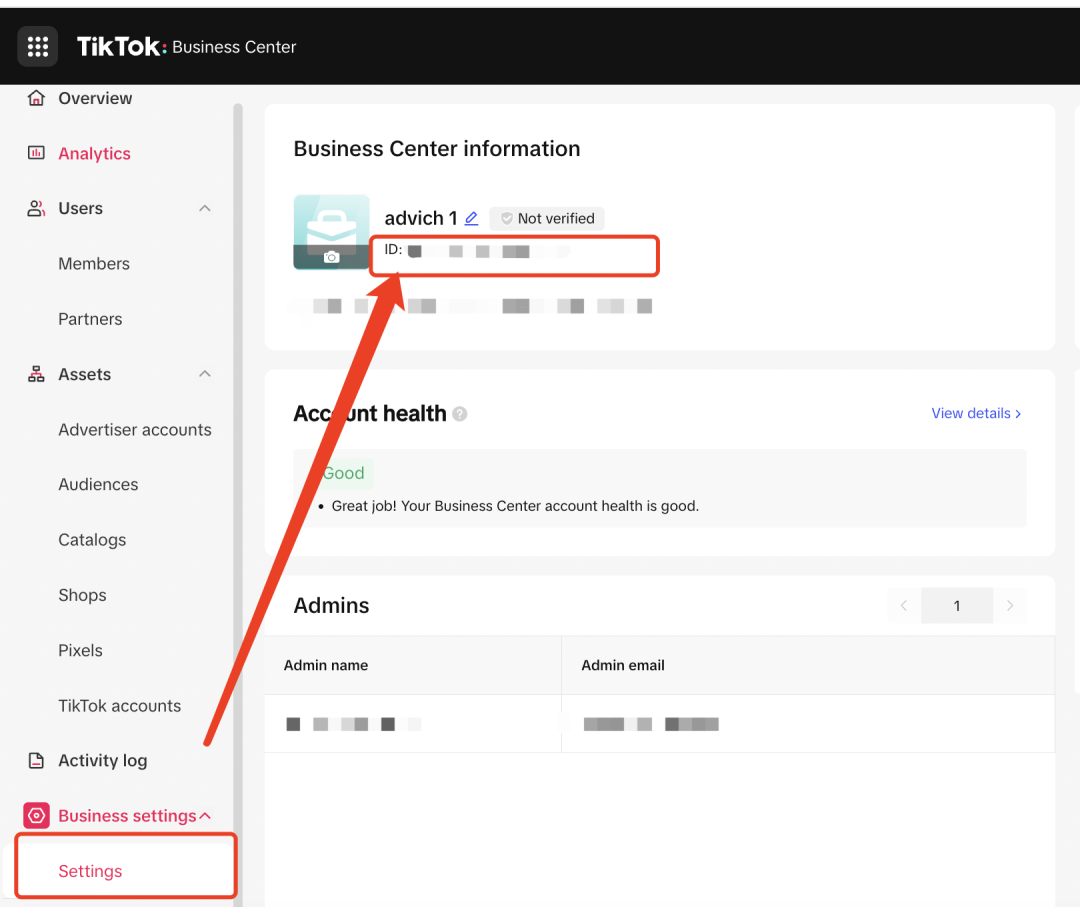Collapse the Business settings chevron

click(x=205, y=815)
